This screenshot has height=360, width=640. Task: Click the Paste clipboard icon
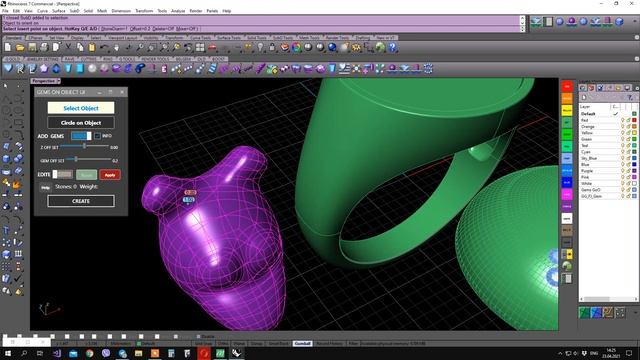92,48
